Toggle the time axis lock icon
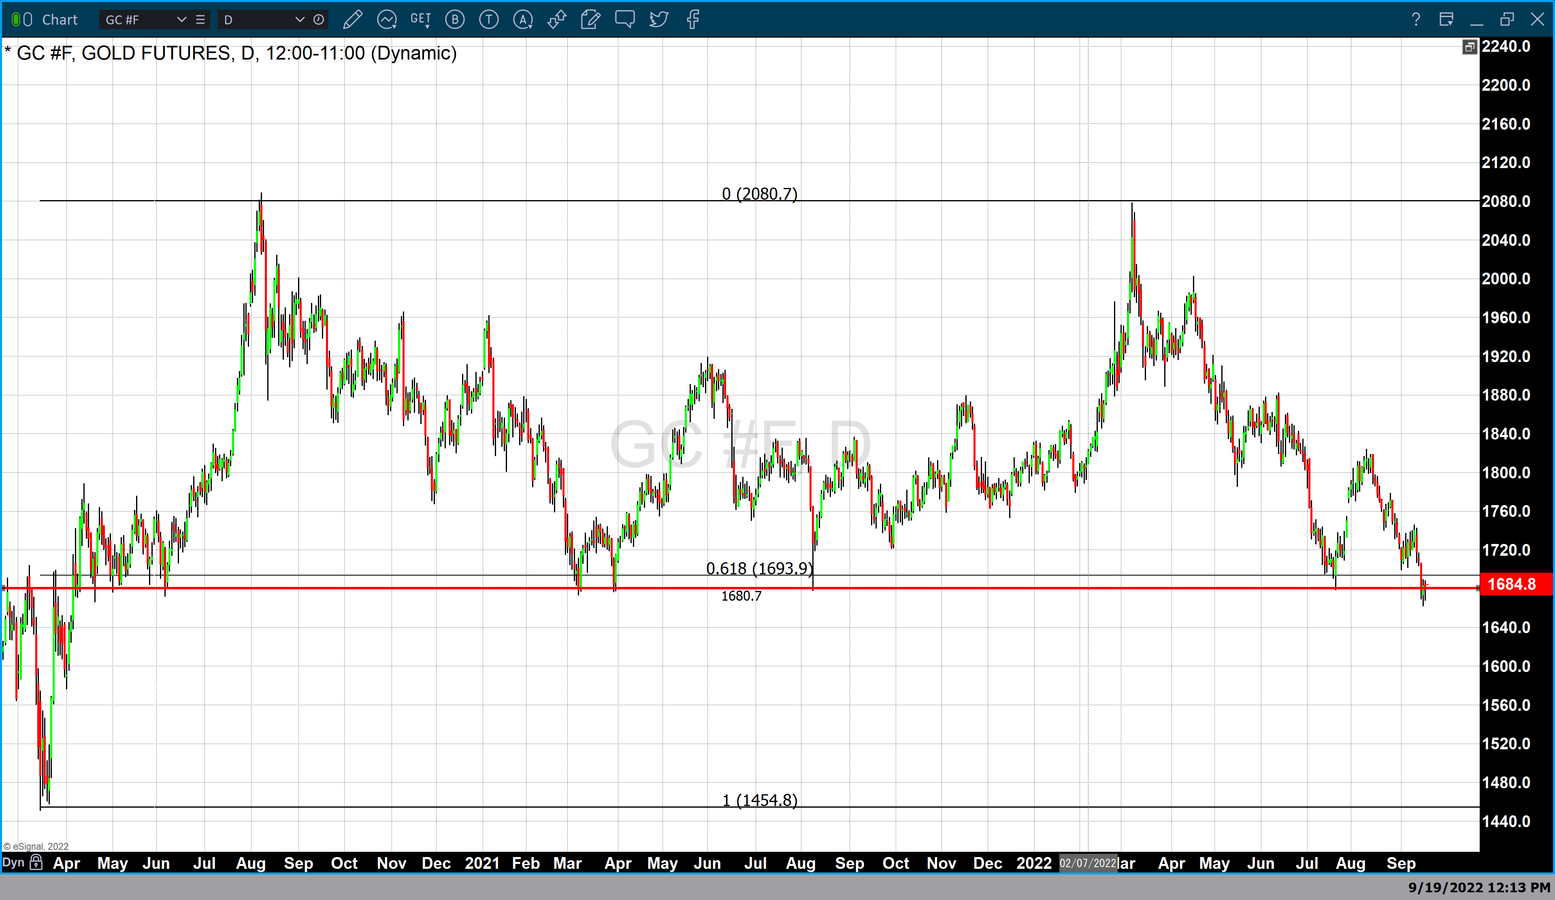Viewport: 1555px width, 900px height. (36, 862)
